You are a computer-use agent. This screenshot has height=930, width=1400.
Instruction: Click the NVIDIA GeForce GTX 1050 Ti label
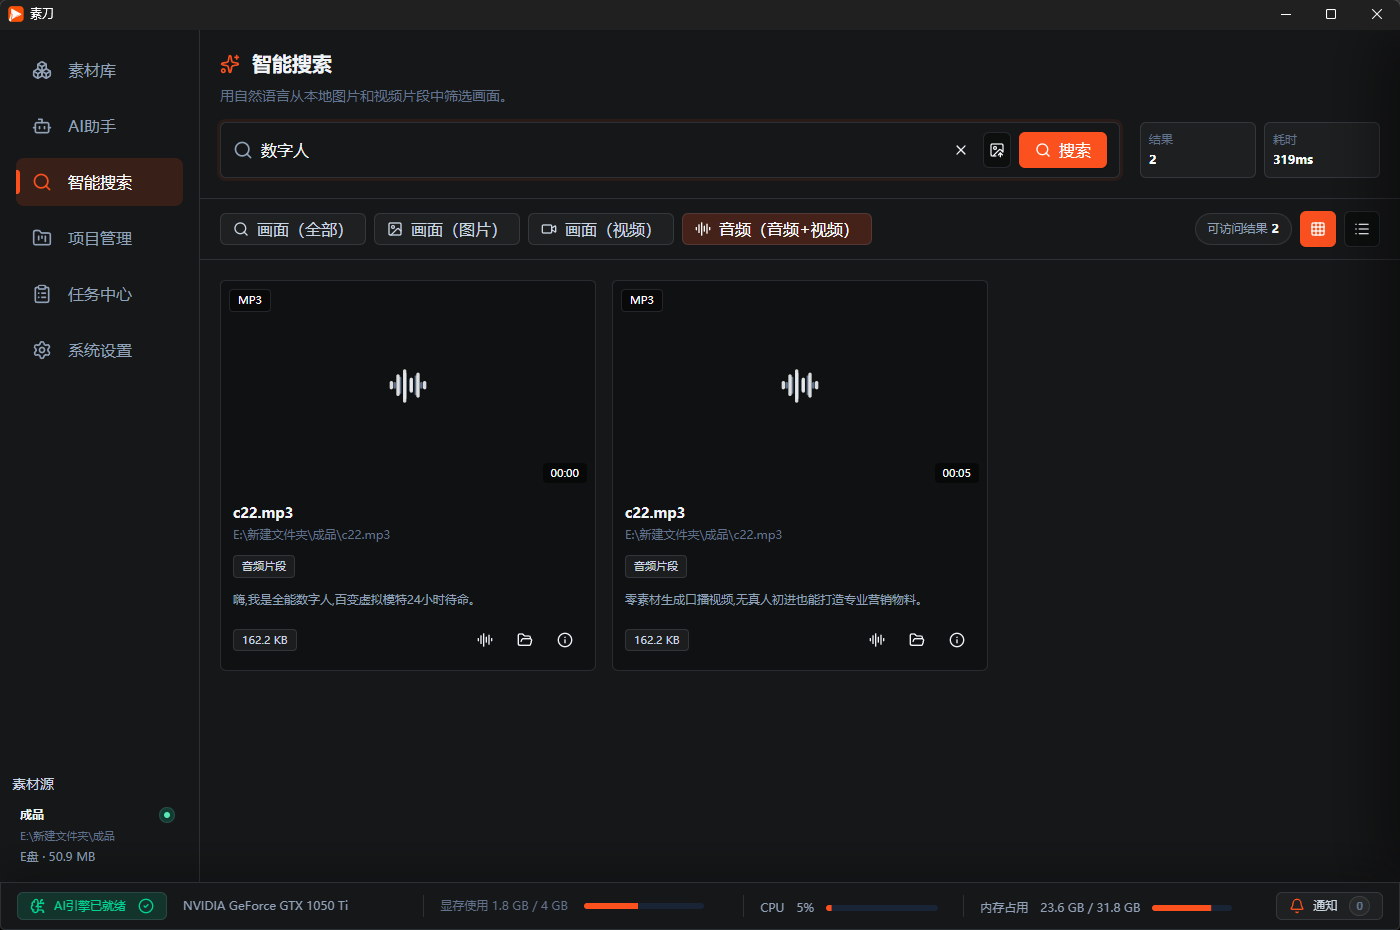tap(266, 906)
